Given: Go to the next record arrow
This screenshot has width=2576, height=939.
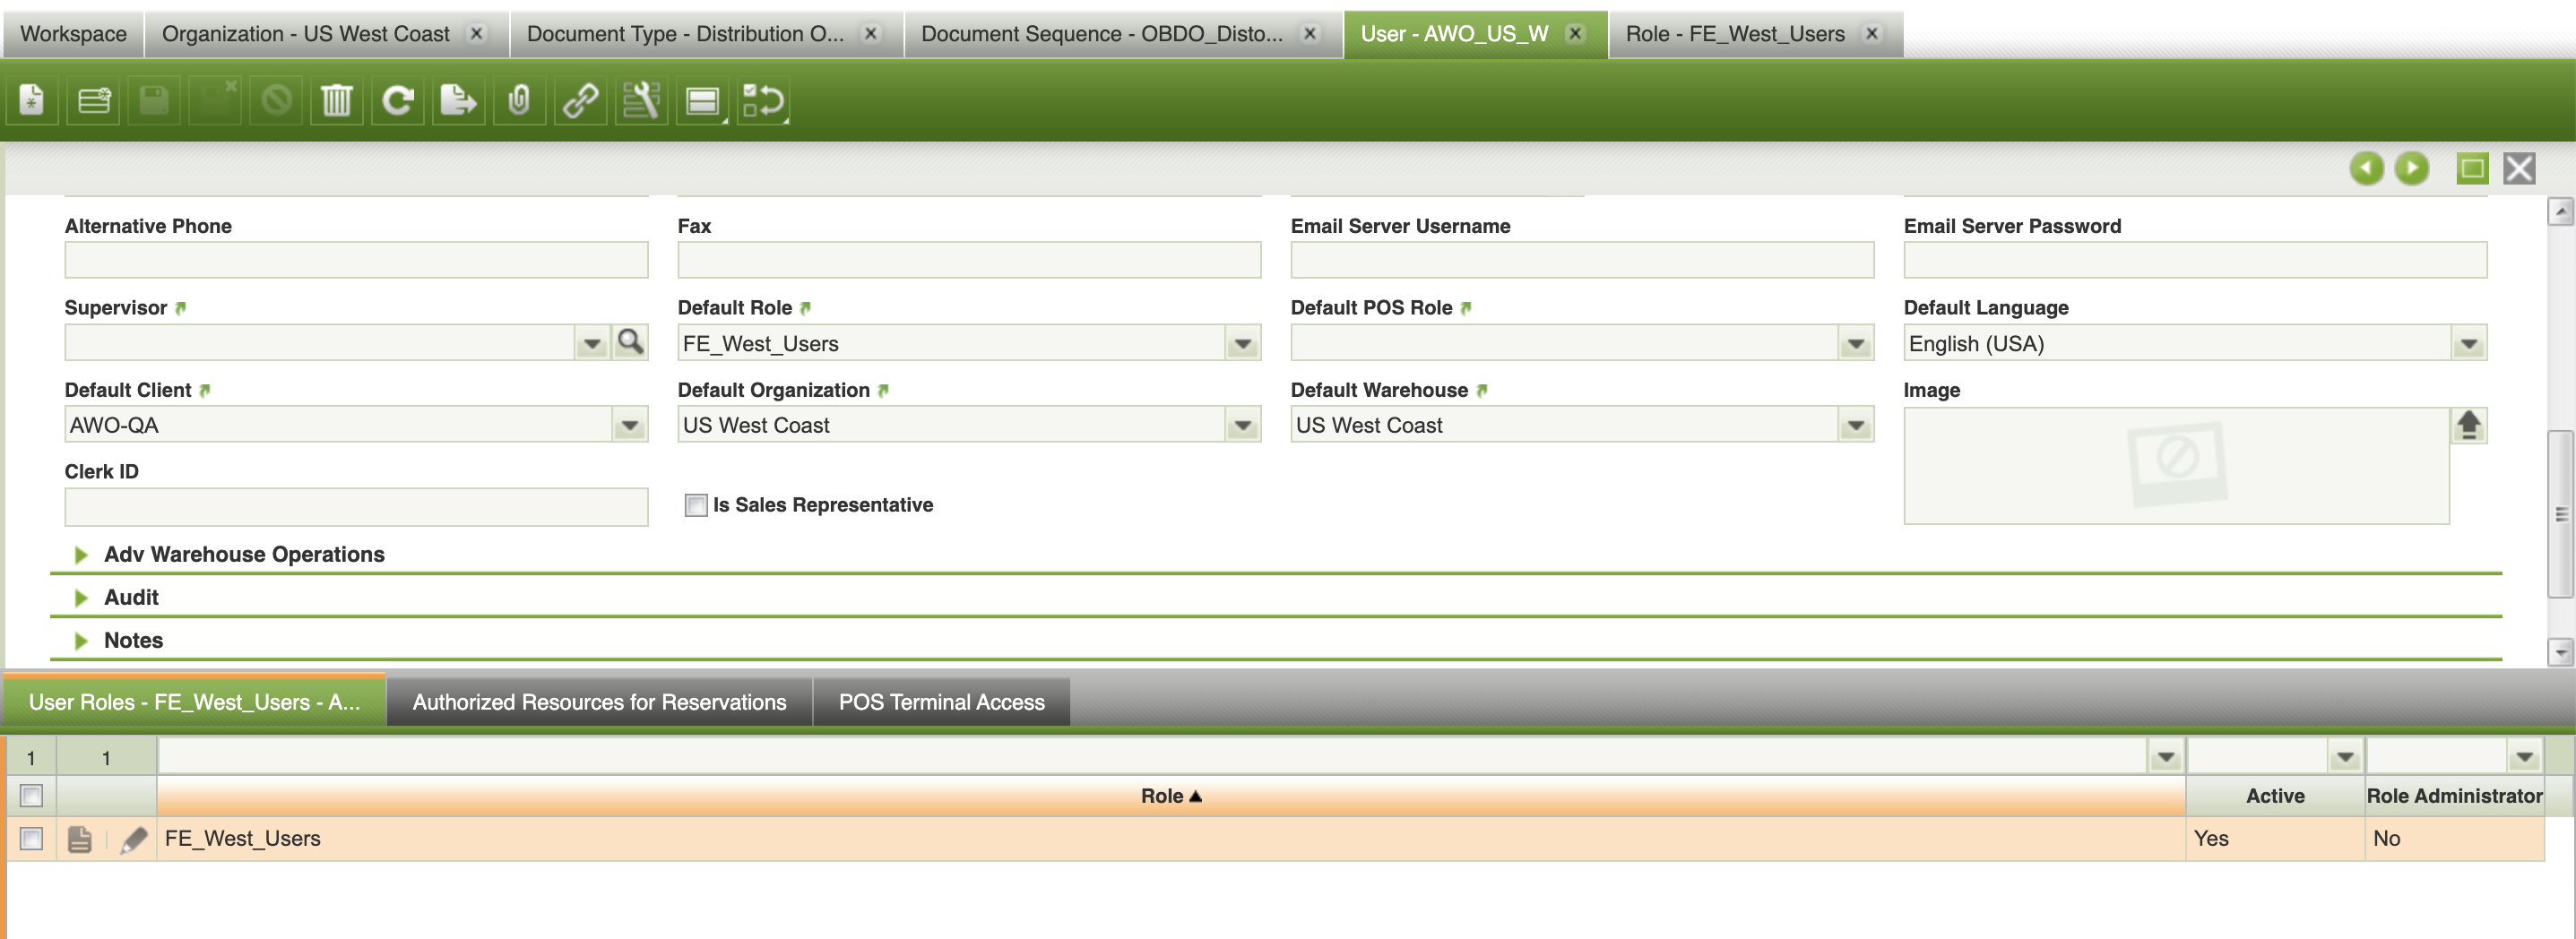Looking at the screenshot, I should [2412, 168].
